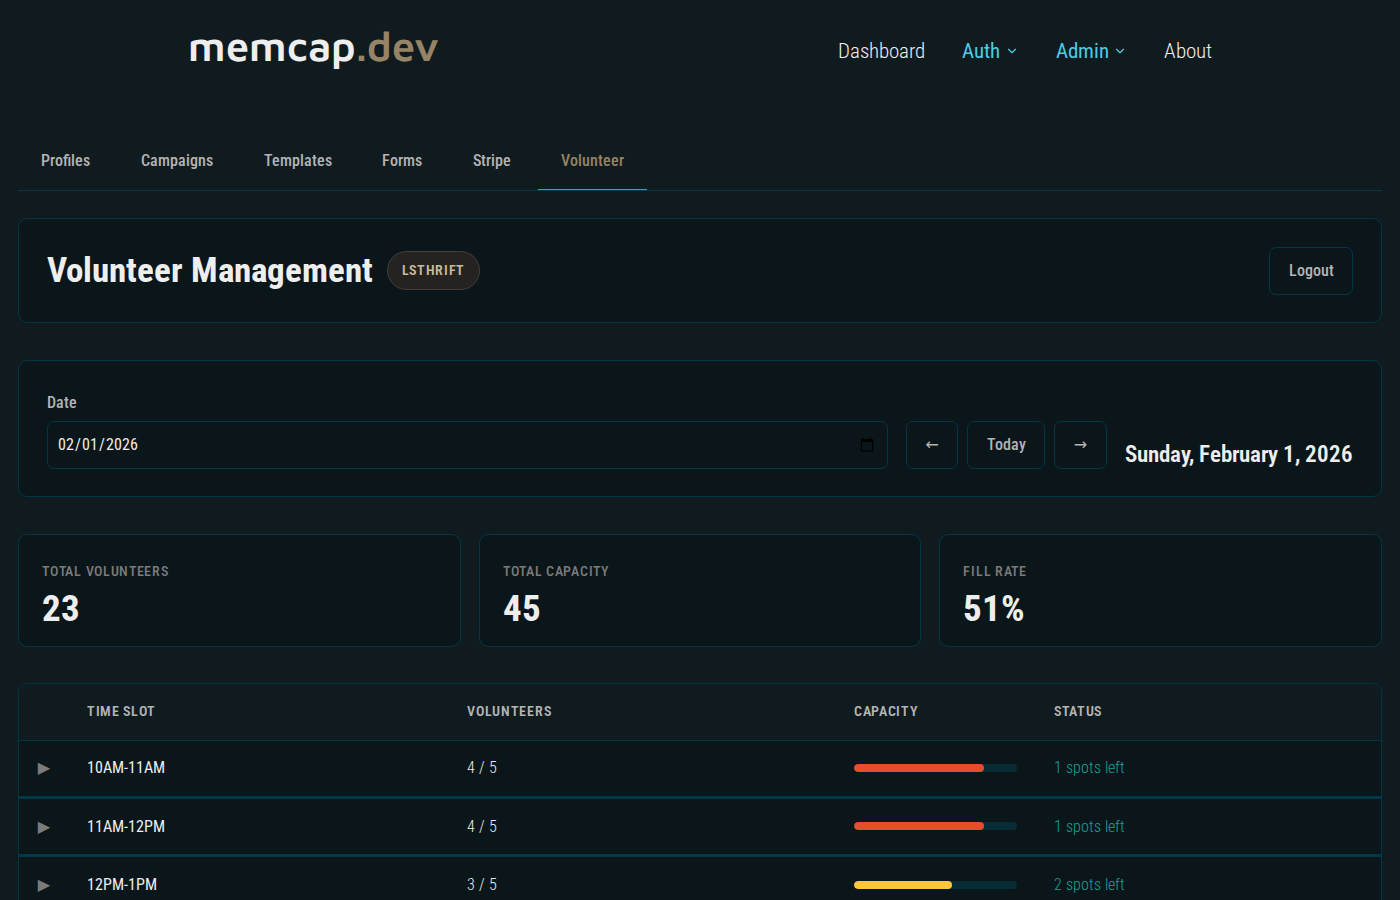The height and width of the screenshot is (900, 1400).
Task: Select the Stripe tab
Action: 491,160
